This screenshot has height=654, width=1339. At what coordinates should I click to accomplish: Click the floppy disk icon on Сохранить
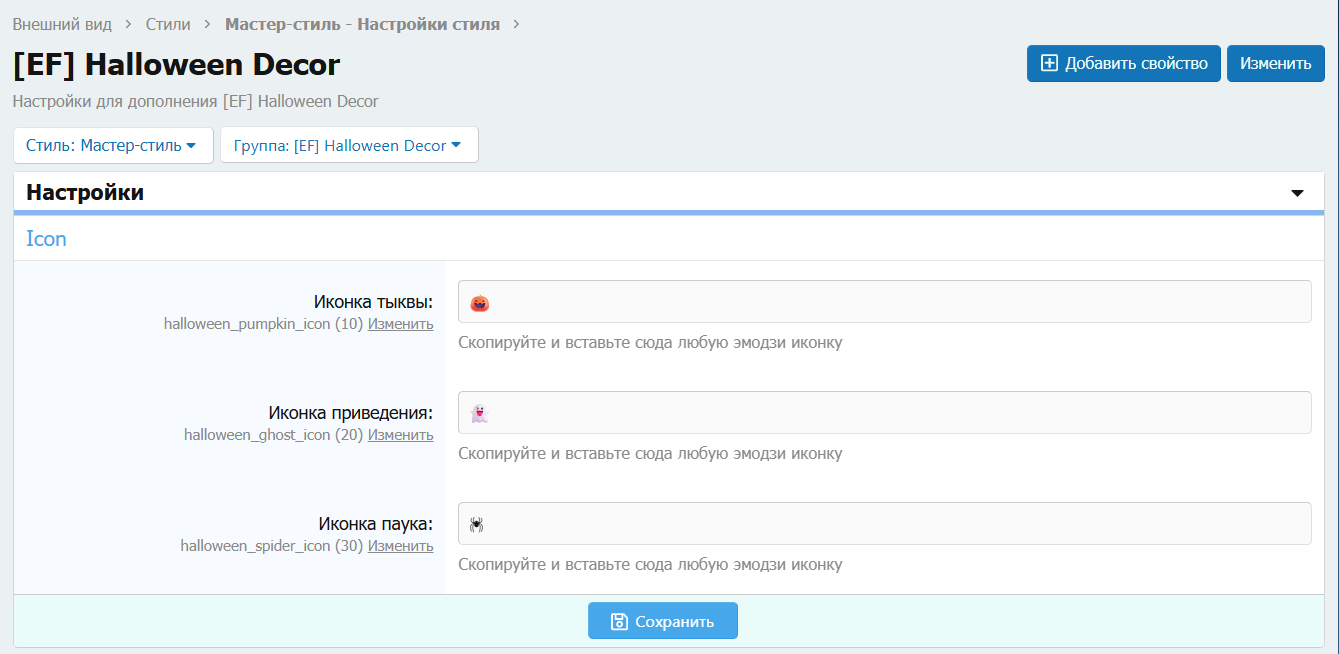coord(619,621)
